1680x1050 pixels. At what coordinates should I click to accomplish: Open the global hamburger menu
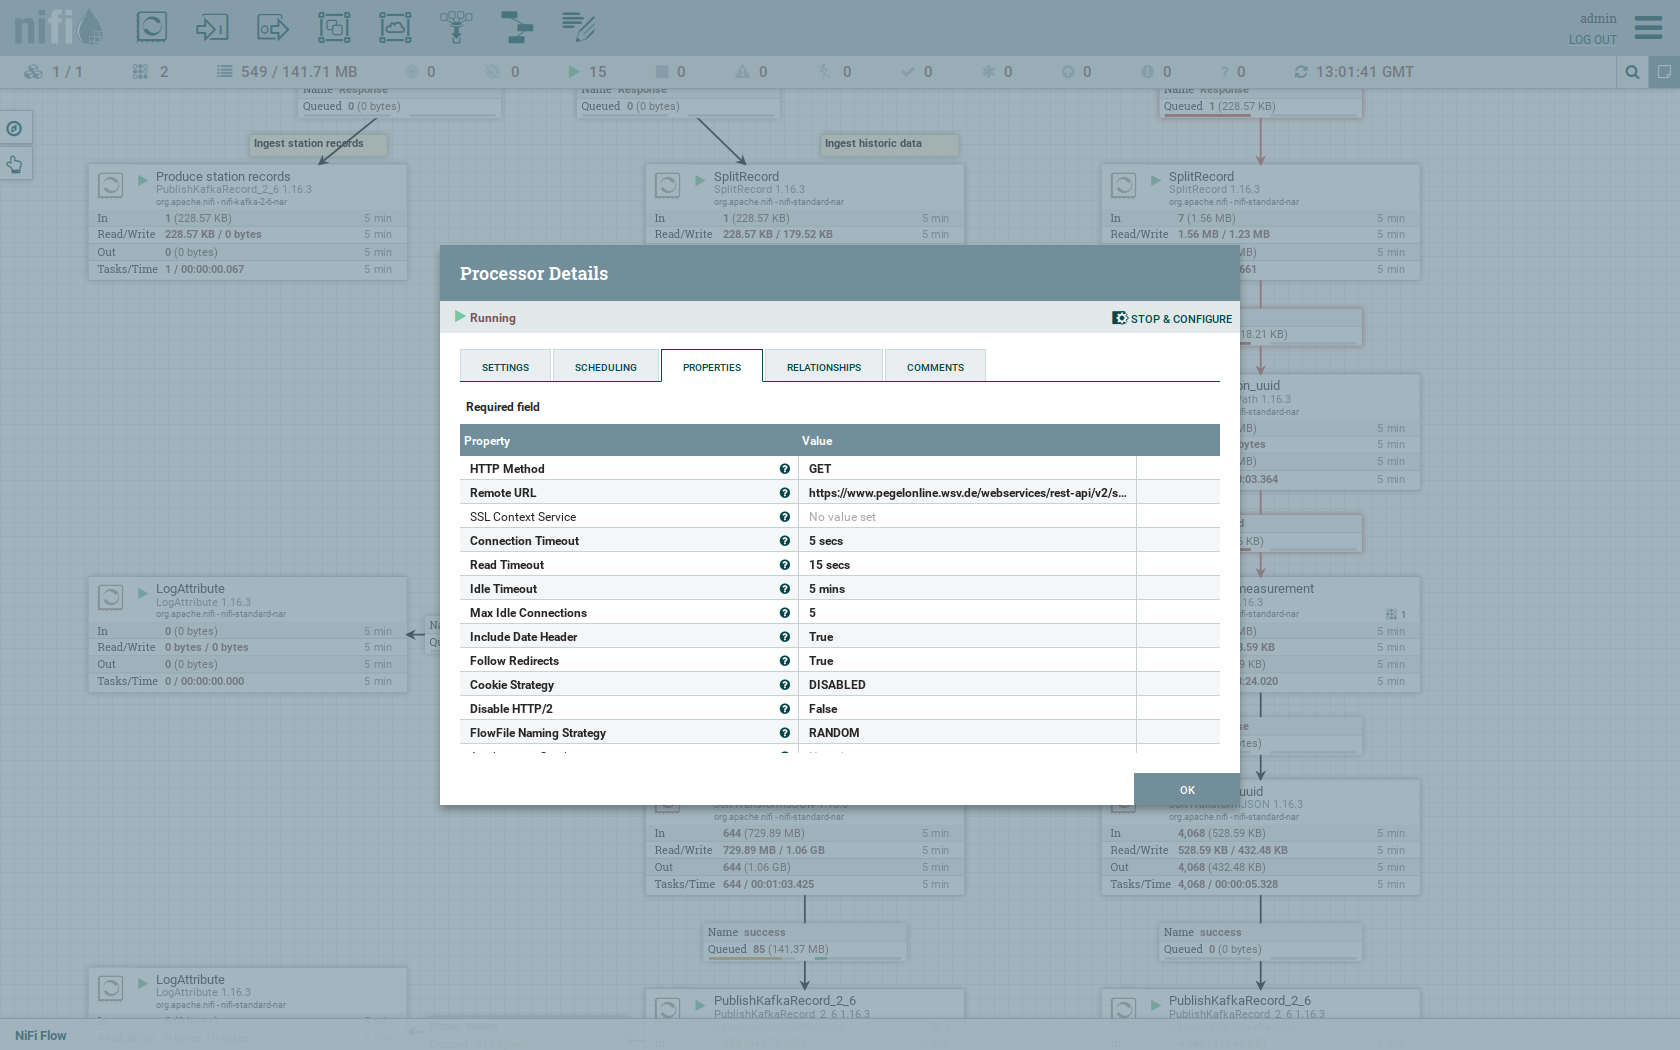1648,27
